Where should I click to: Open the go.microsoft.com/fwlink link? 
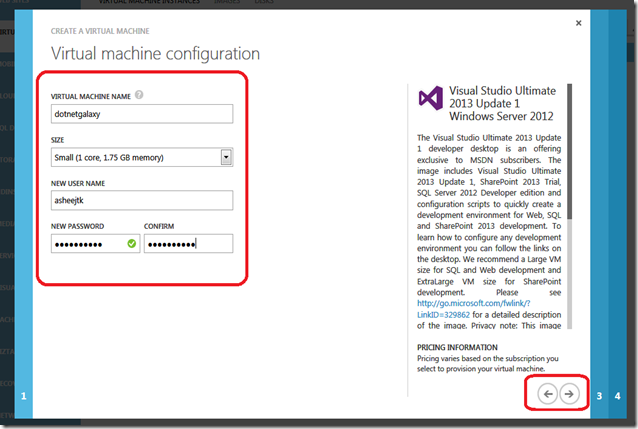click(x=474, y=309)
